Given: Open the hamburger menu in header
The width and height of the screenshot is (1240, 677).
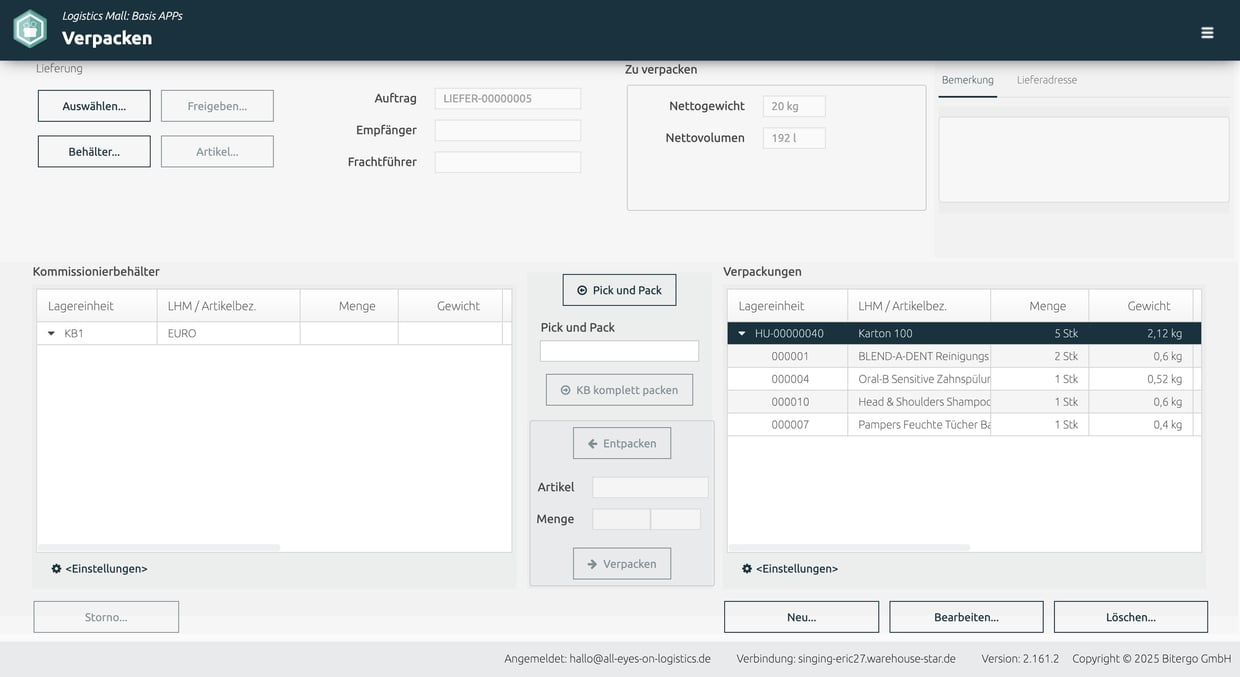Looking at the screenshot, I should (1207, 32).
